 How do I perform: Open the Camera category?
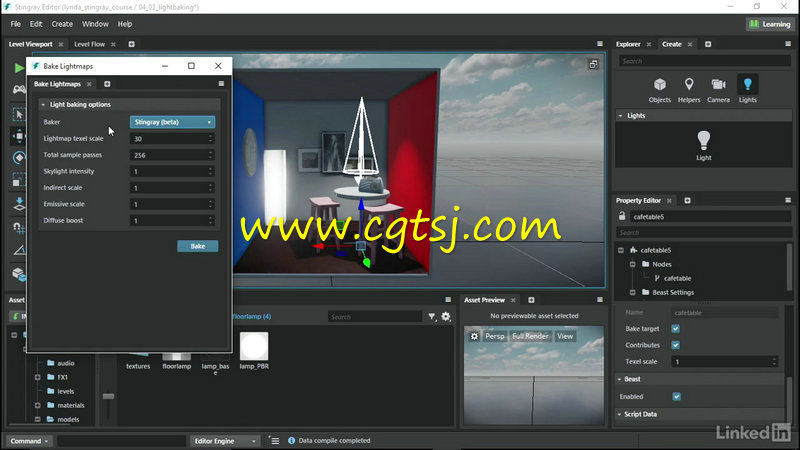[718, 90]
